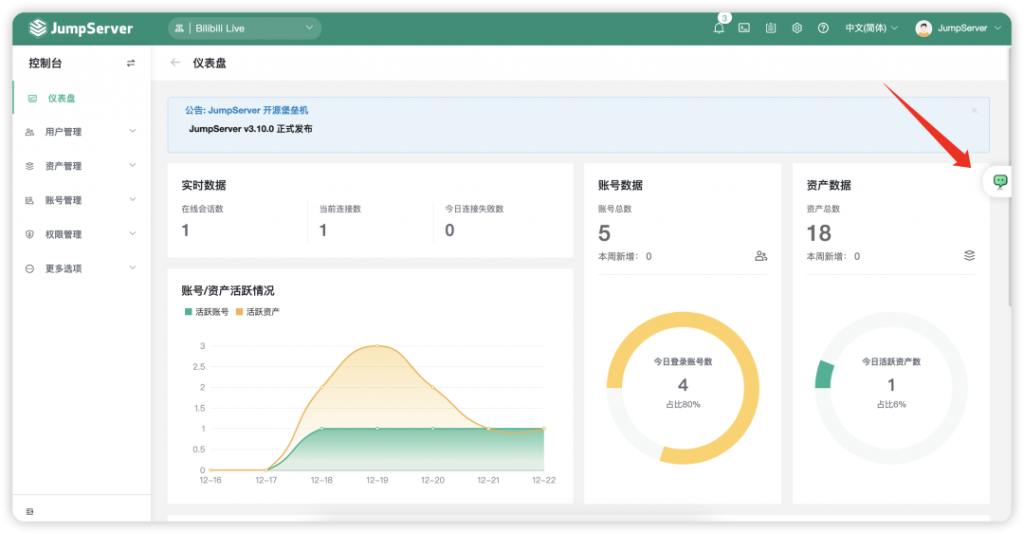Click the 账号/资产活跃情况 chart title

[x=228, y=291]
